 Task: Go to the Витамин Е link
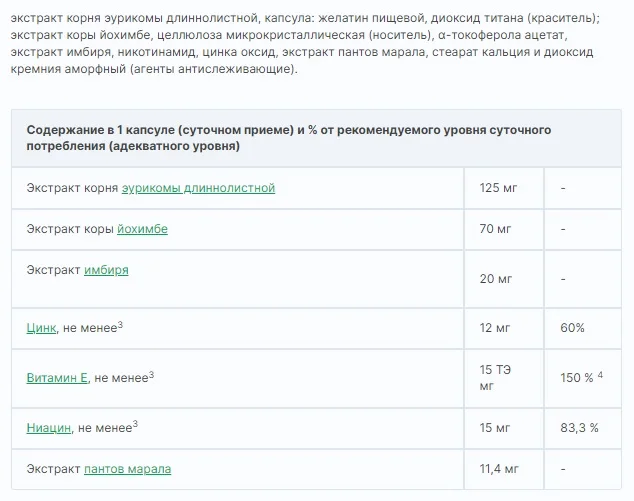click(x=58, y=378)
